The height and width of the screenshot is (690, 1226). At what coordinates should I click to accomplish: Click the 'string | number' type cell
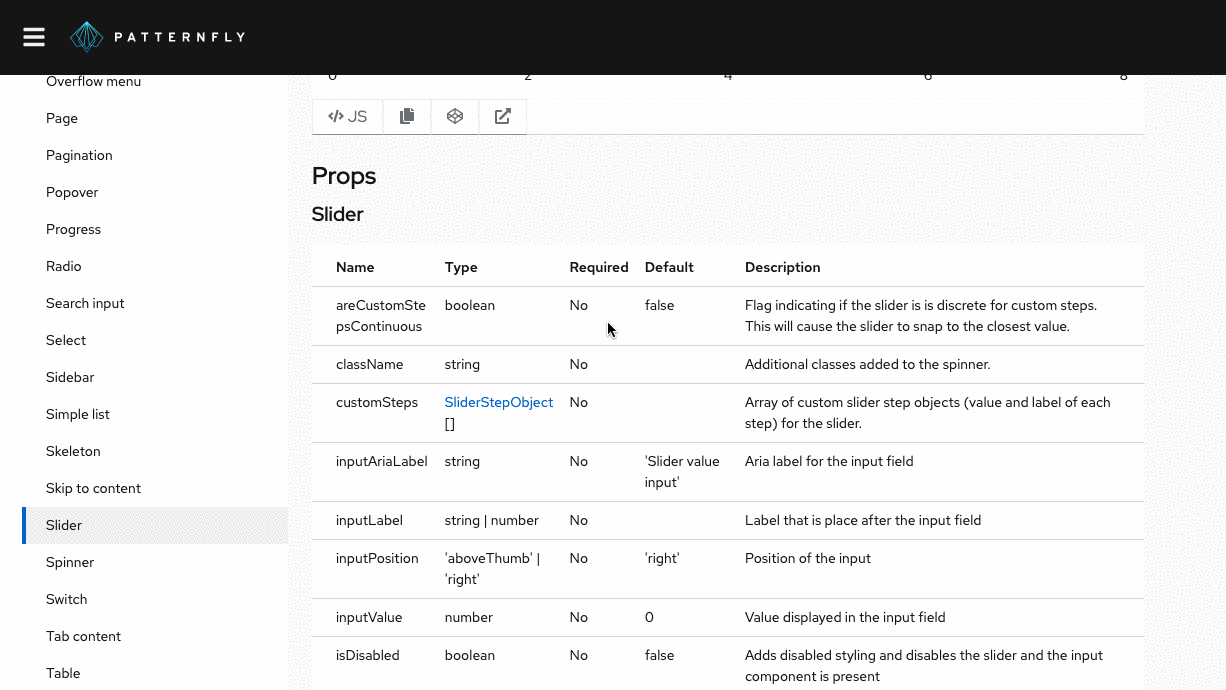click(492, 520)
